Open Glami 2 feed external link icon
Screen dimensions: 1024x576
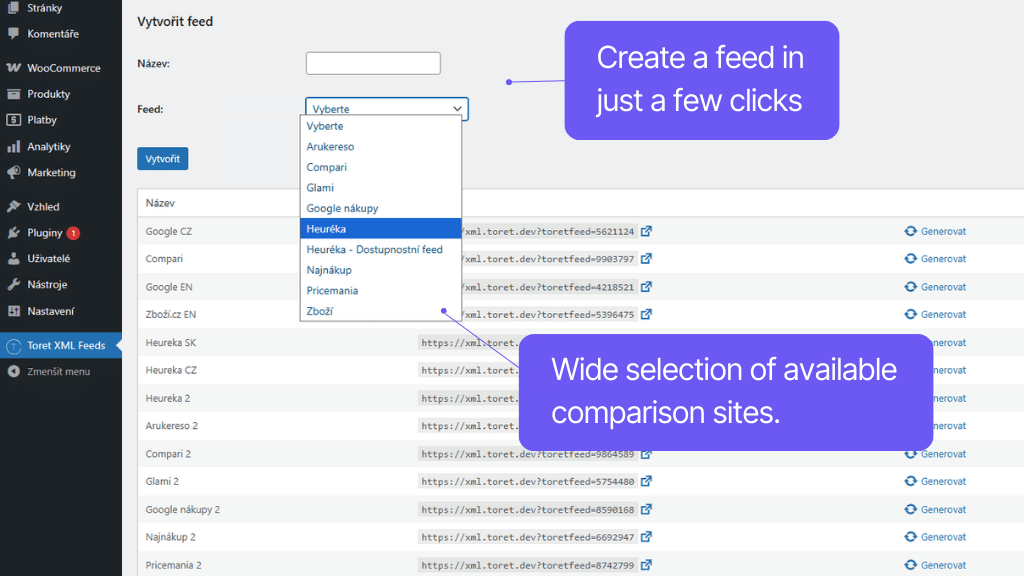[646, 481]
